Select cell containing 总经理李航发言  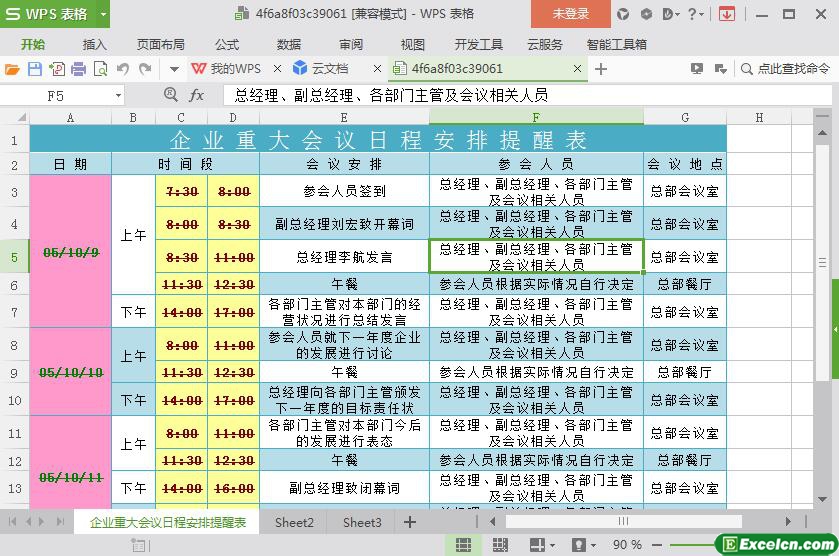point(344,257)
